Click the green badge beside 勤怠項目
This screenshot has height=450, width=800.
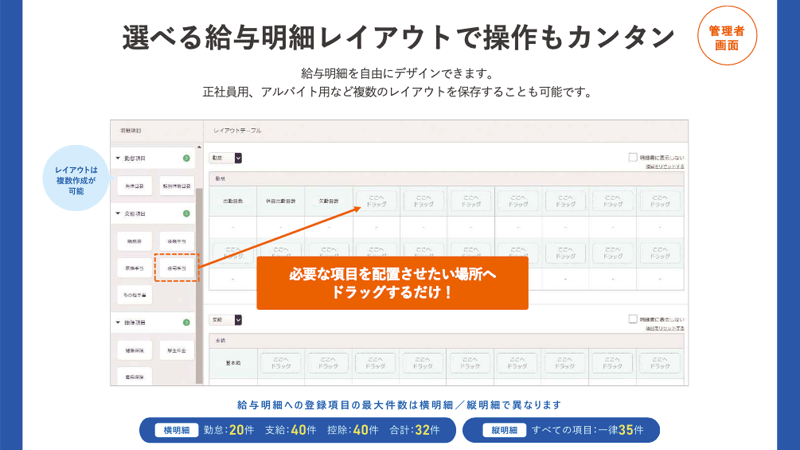click(x=186, y=159)
